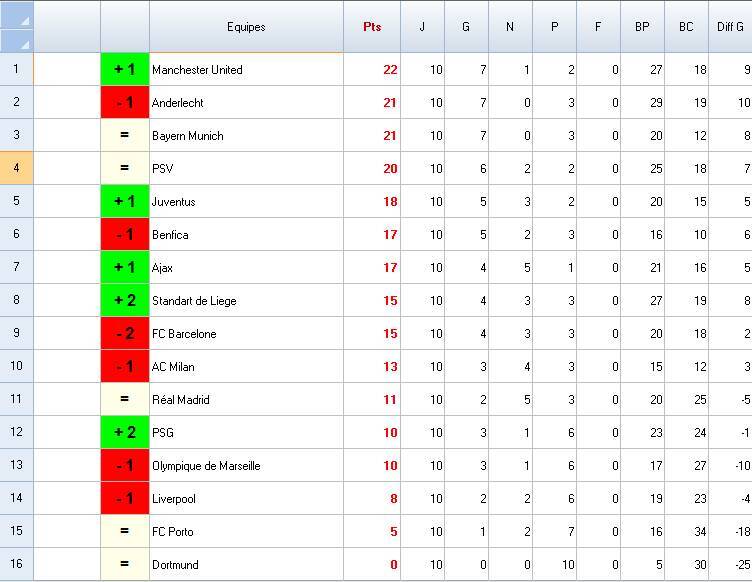
Task: Click the N column header
Action: (x=510, y=27)
